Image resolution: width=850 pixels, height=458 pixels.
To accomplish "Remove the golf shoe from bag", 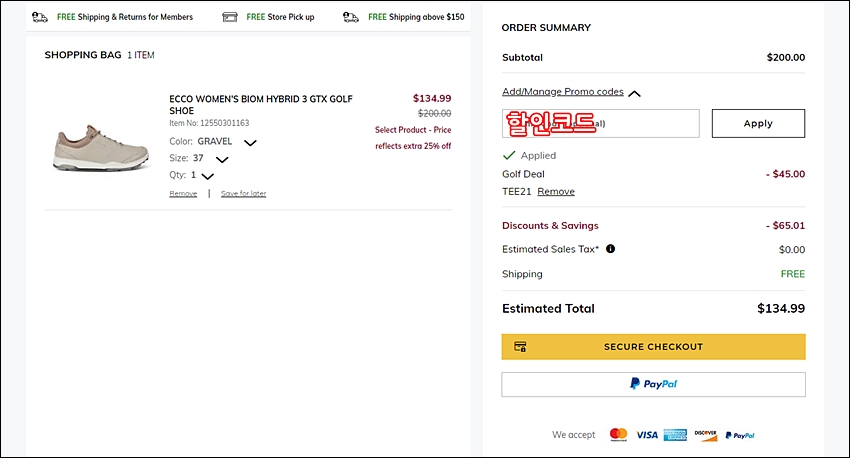I will click(x=183, y=193).
